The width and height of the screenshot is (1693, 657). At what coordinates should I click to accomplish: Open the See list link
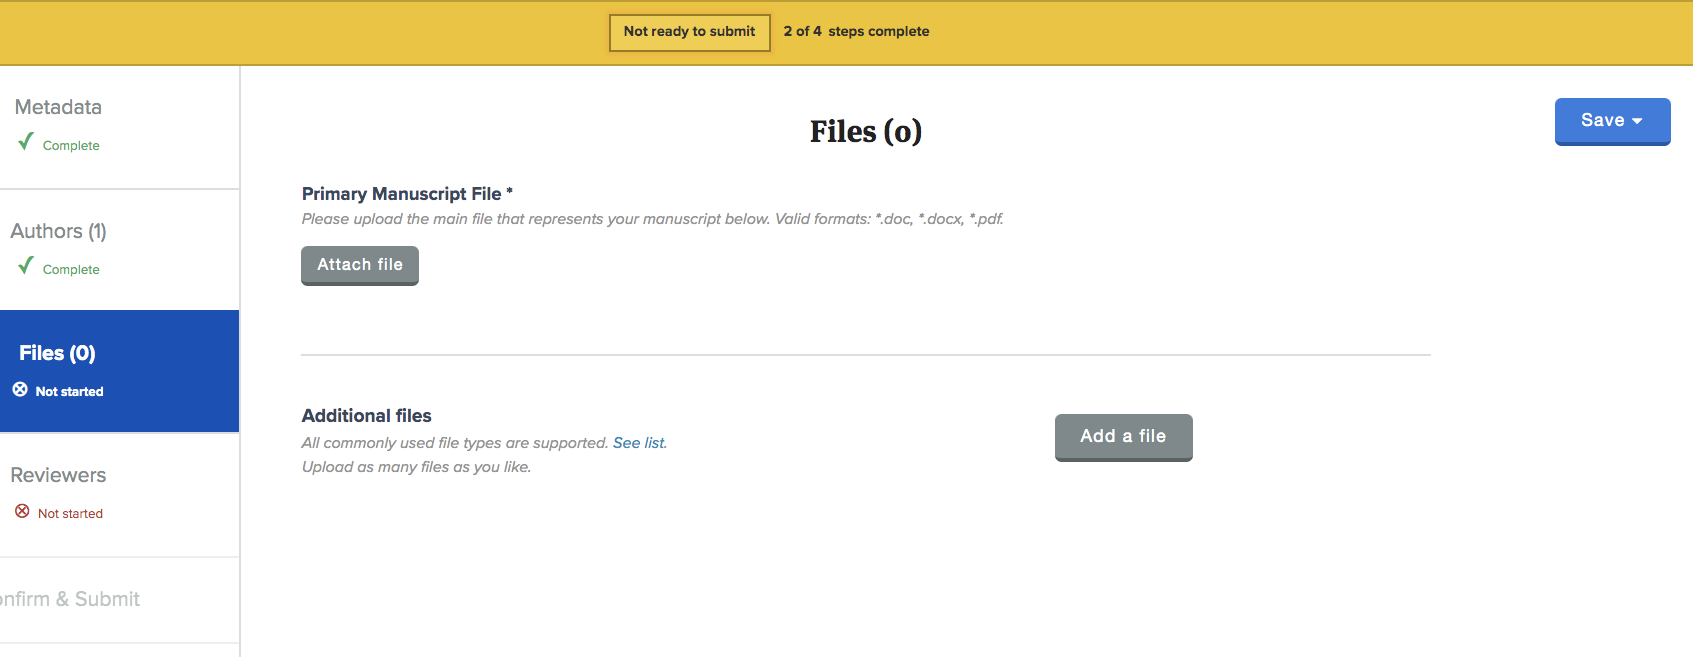coord(638,443)
